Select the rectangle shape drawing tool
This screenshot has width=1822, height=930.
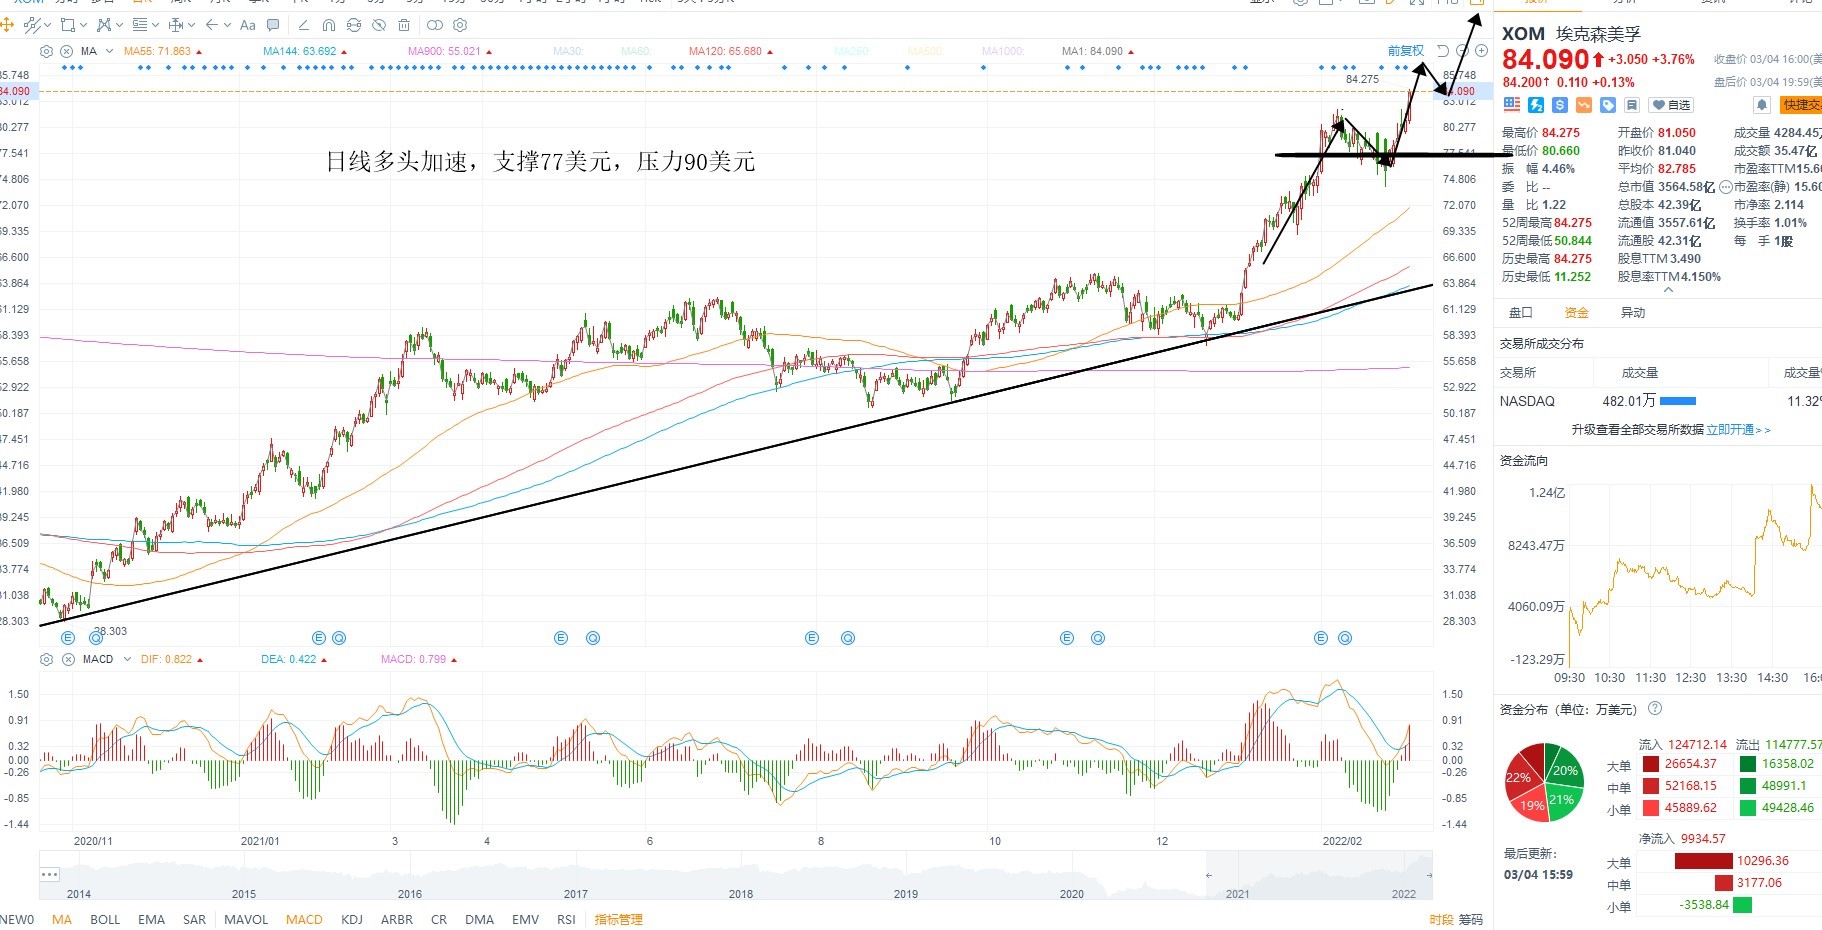click(x=68, y=24)
